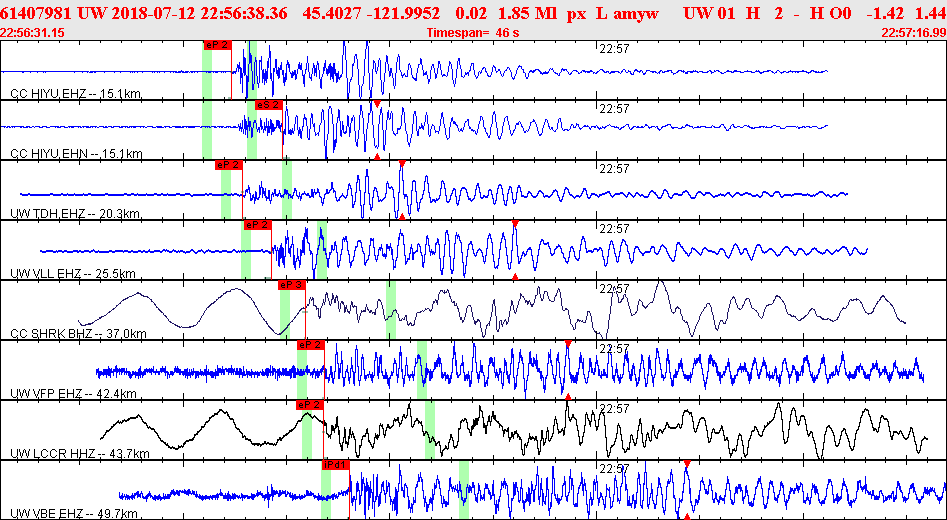Image resolution: width=947 pixels, height=520 pixels.
Task: Click the 1.44 value at header end
Action: coord(931,13)
